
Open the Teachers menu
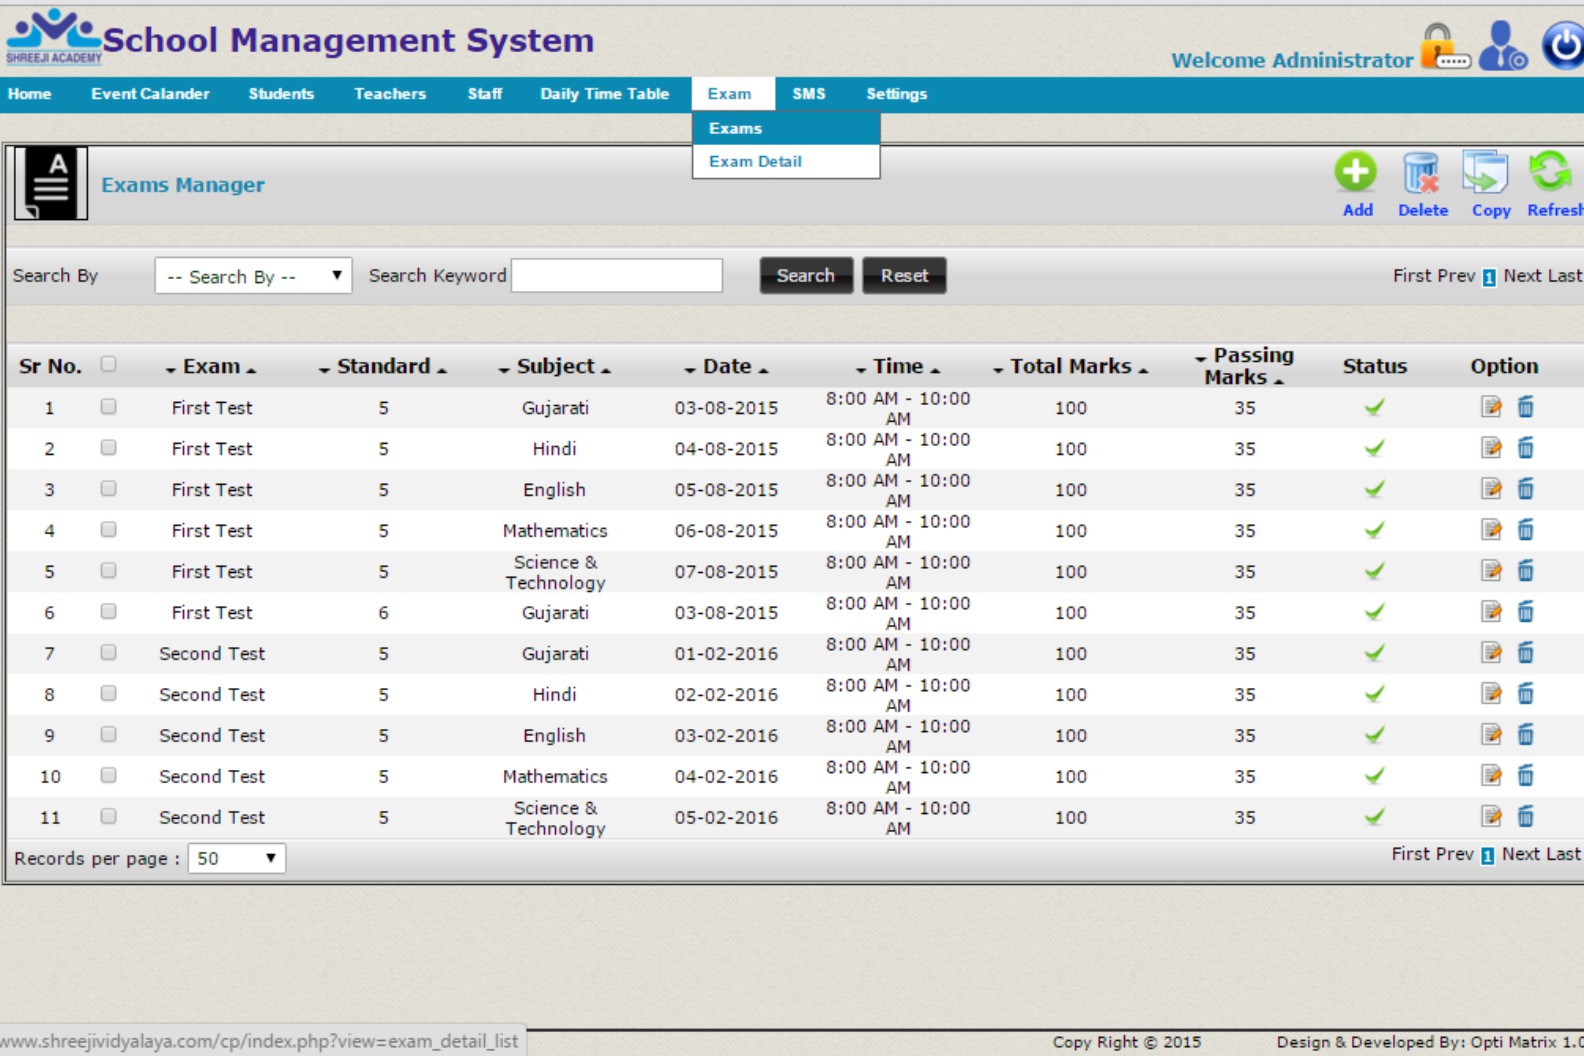click(x=390, y=94)
